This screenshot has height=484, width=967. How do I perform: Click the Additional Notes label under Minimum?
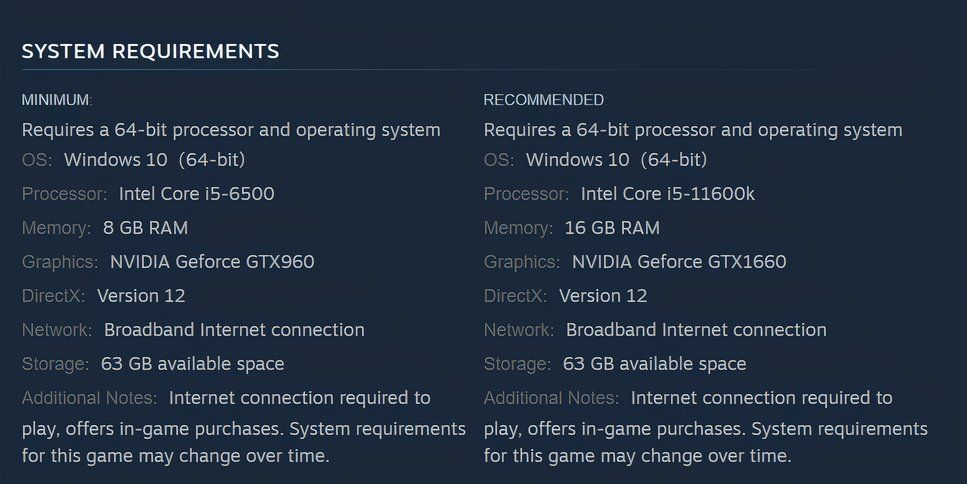89,398
